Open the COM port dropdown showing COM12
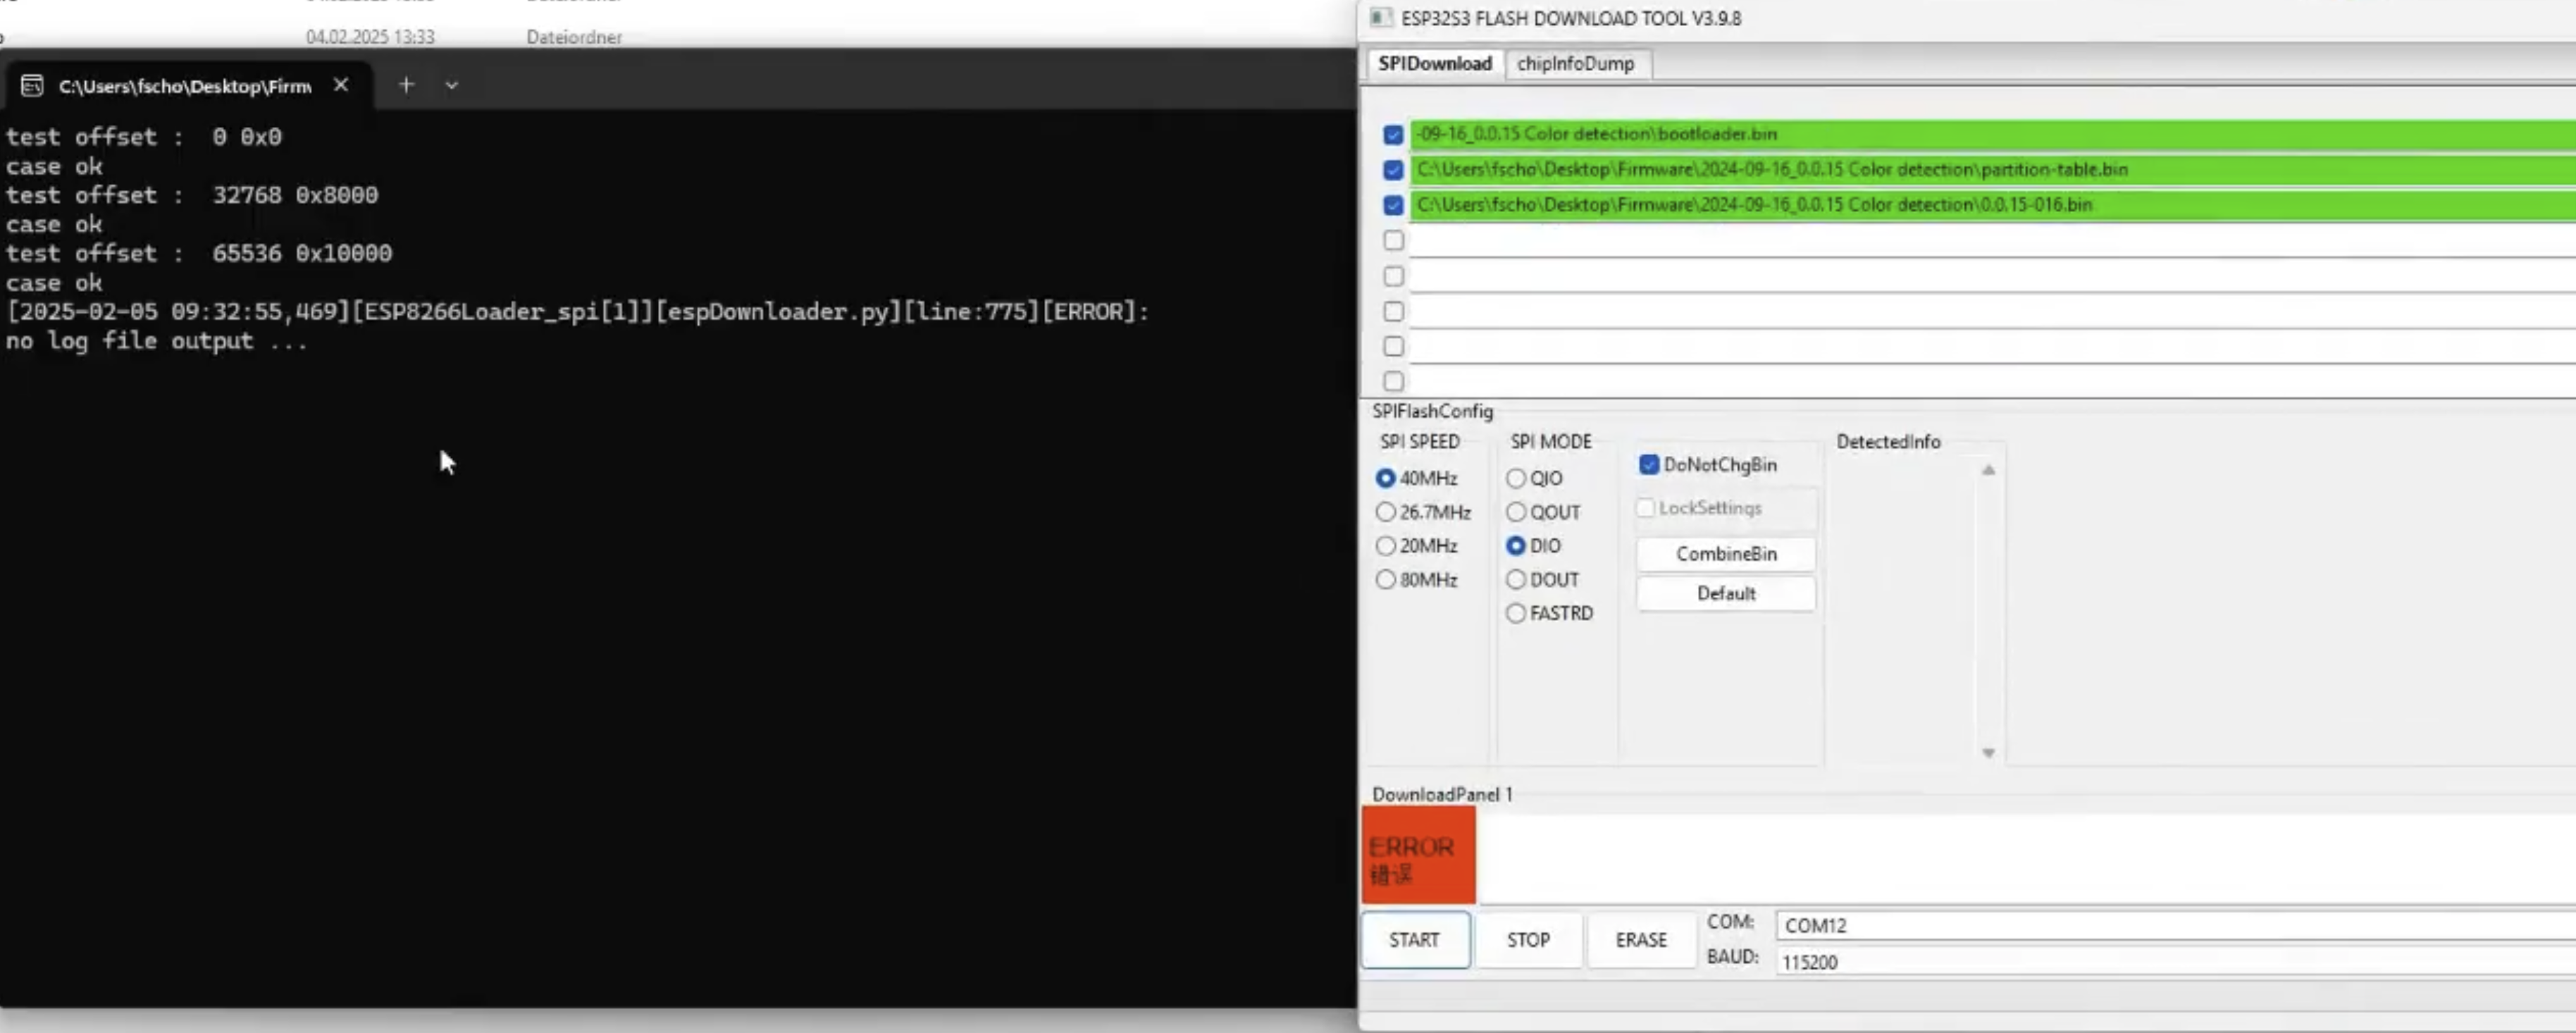This screenshot has height=1033, width=2576. tap(2175, 925)
